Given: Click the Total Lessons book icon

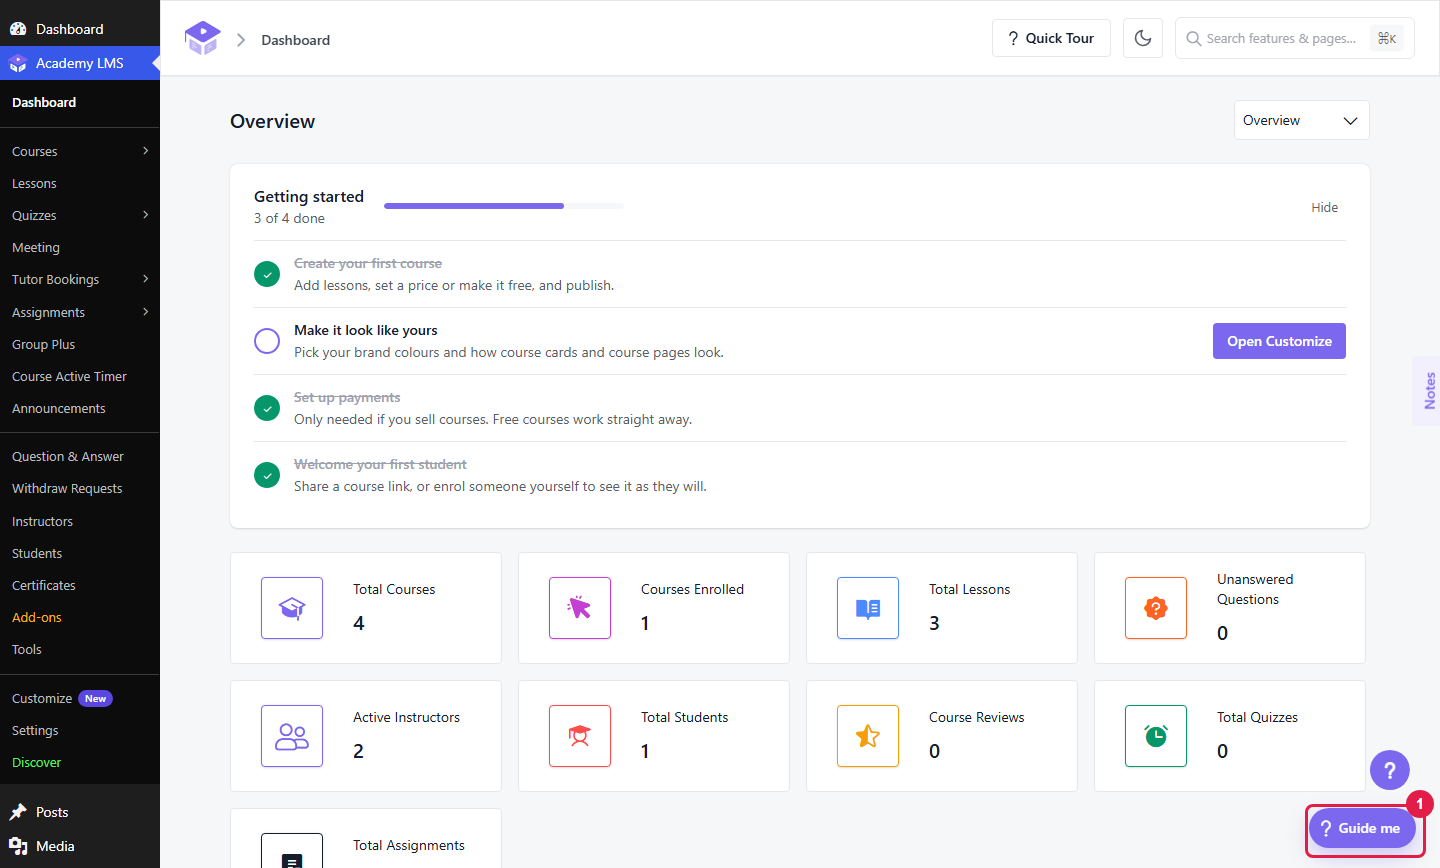Looking at the screenshot, I should (x=868, y=608).
